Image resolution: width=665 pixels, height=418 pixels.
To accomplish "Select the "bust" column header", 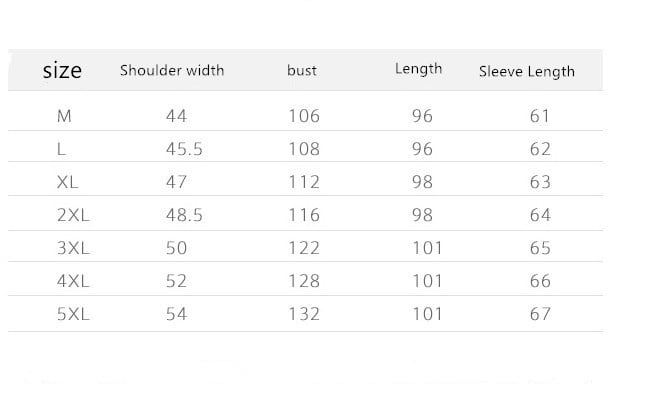I will pyautogui.click(x=301, y=71).
